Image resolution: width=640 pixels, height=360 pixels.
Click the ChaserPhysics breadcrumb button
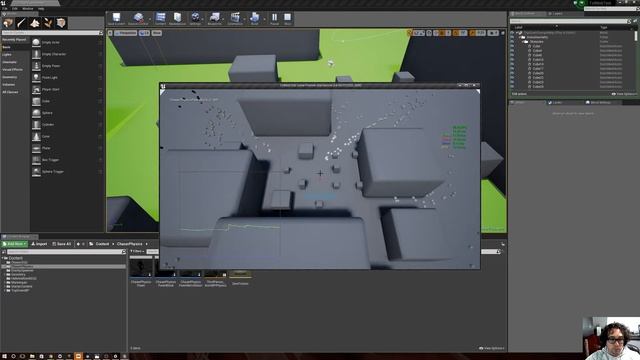(129, 244)
